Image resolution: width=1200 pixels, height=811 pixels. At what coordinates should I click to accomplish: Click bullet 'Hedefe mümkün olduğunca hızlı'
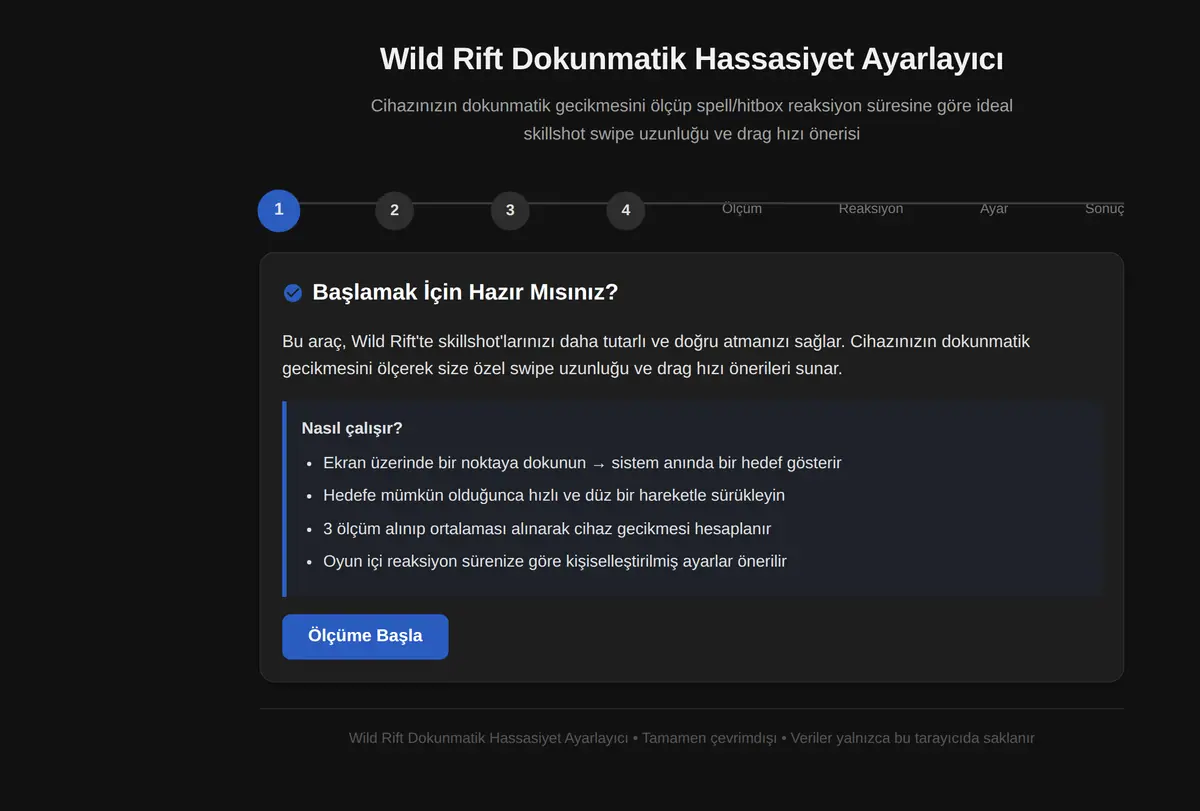point(554,495)
